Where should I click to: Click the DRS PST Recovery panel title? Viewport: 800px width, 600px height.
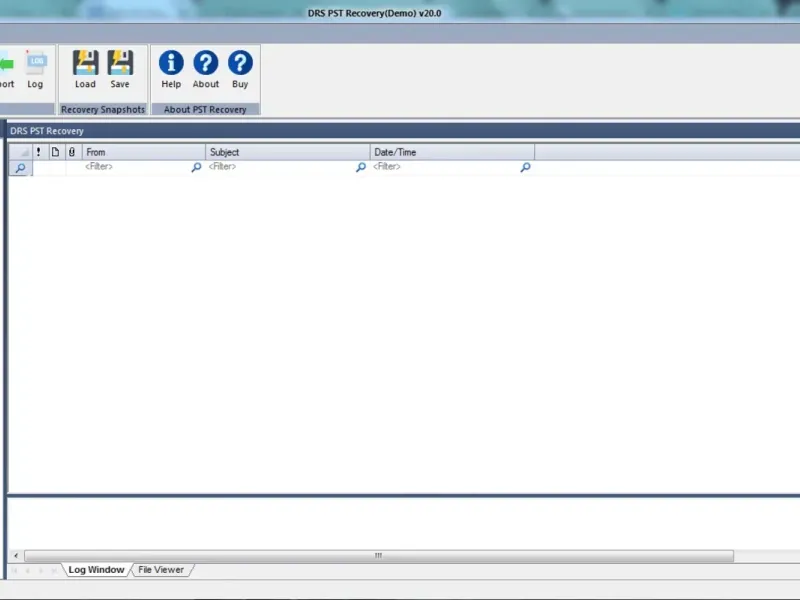click(x=47, y=131)
